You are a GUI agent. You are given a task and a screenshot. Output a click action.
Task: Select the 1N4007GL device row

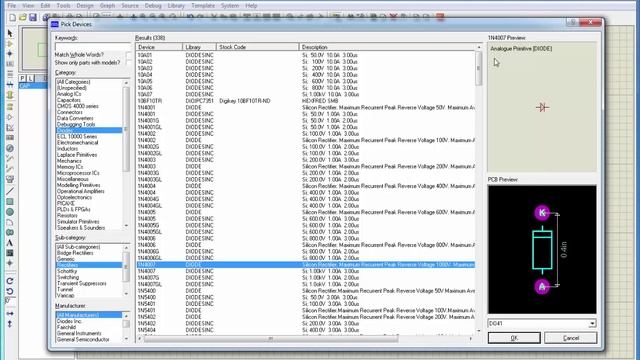click(x=306, y=284)
